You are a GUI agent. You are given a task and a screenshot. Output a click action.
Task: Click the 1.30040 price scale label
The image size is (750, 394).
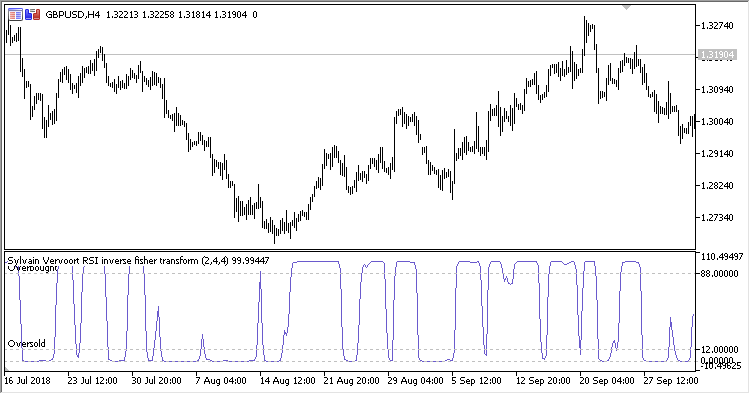[x=717, y=121]
